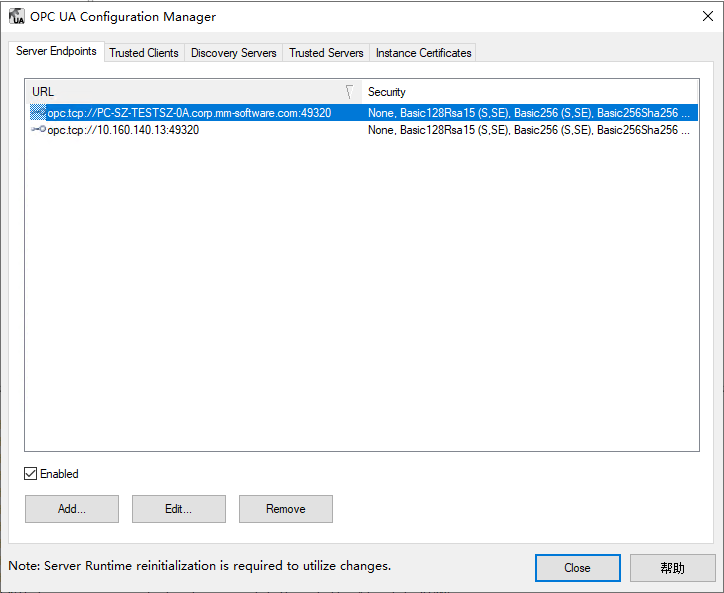Screen dimensions: 724x593
Task: Click the Close button at bottom
Action: pyautogui.click(x=577, y=568)
